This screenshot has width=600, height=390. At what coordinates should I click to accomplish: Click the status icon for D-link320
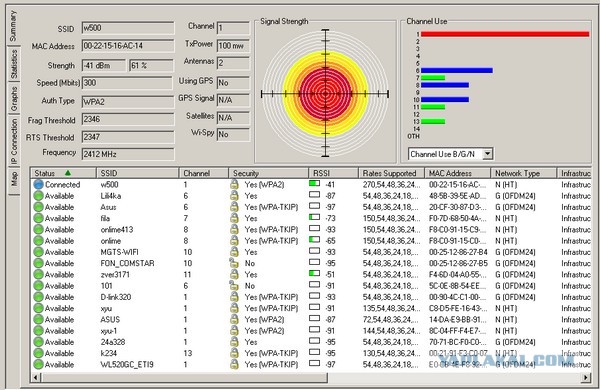[38, 297]
